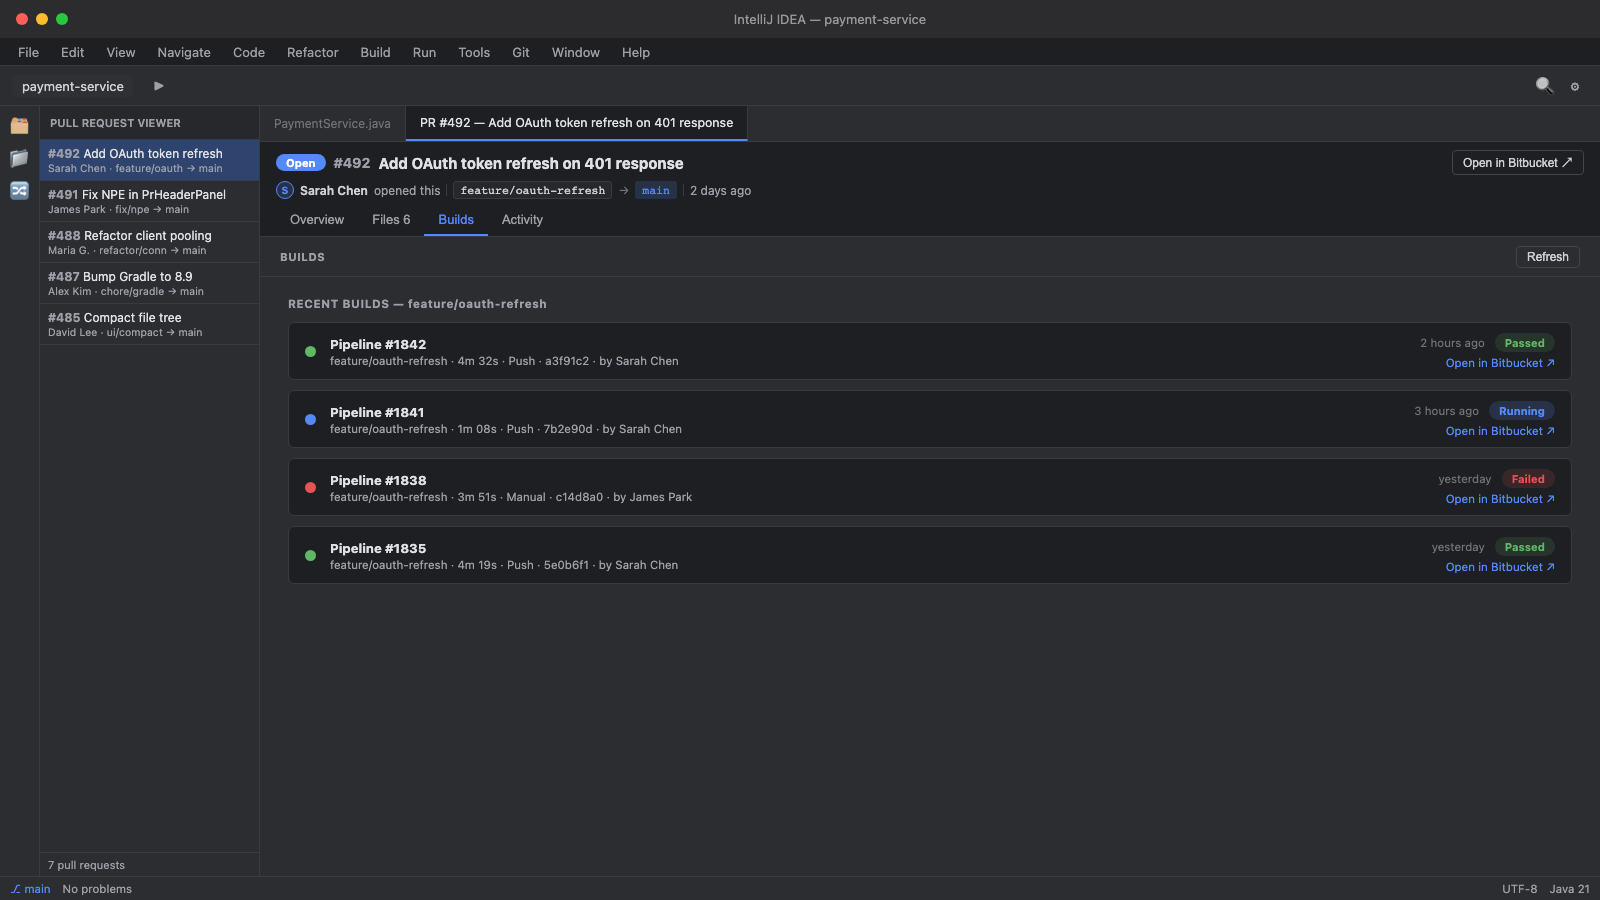The width and height of the screenshot is (1600, 900).
Task: Select the PR #492 editor tab
Action: [576, 123]
